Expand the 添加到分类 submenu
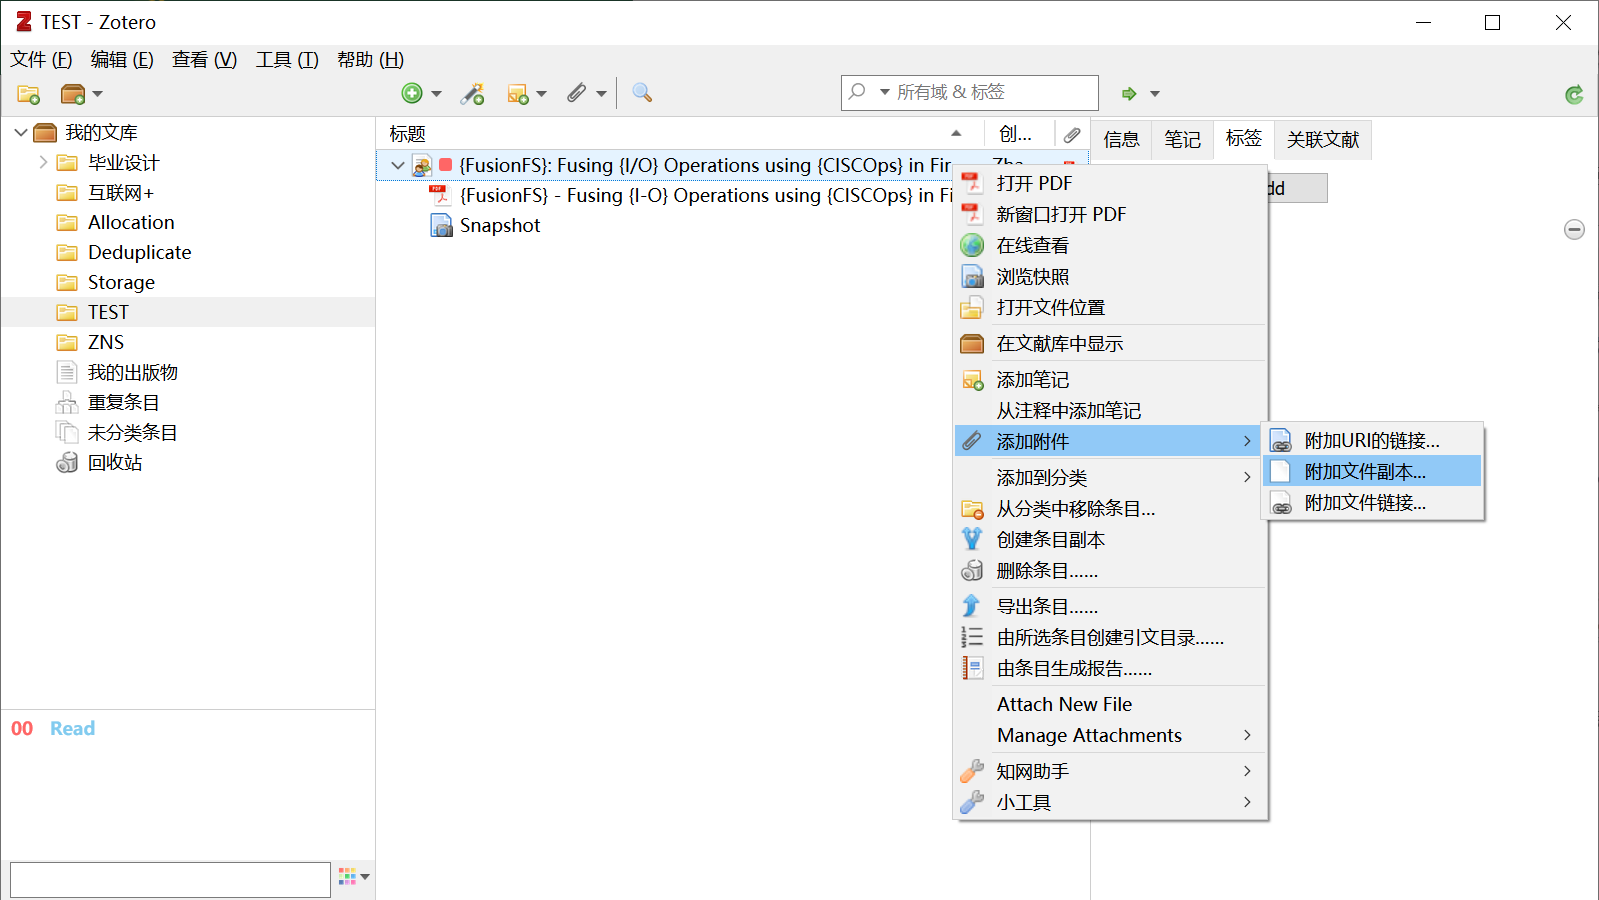This screenshot has height=900, width=1599. click(1111, 477)
